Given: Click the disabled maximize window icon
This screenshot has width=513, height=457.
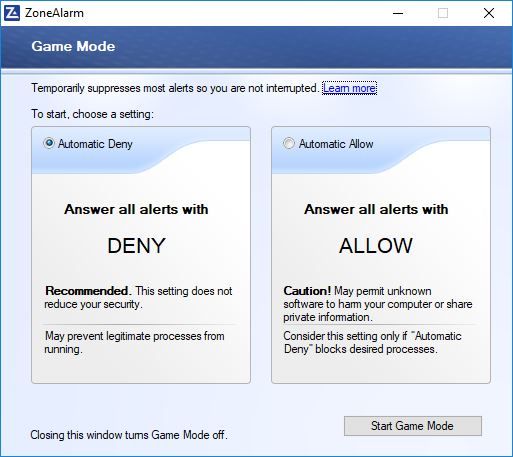Looking at the screenshot, I should pos(443,13).
